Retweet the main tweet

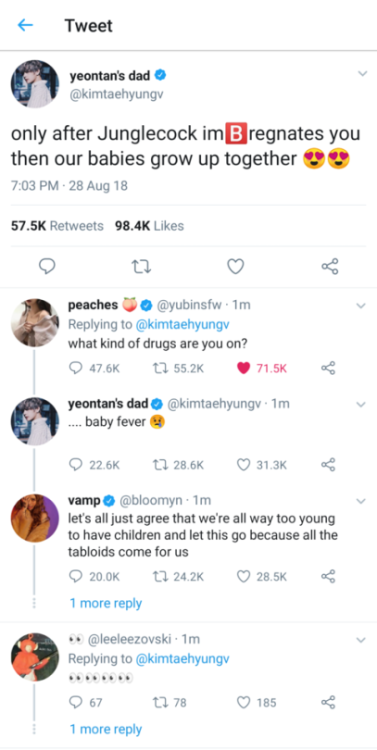point(141,266)
